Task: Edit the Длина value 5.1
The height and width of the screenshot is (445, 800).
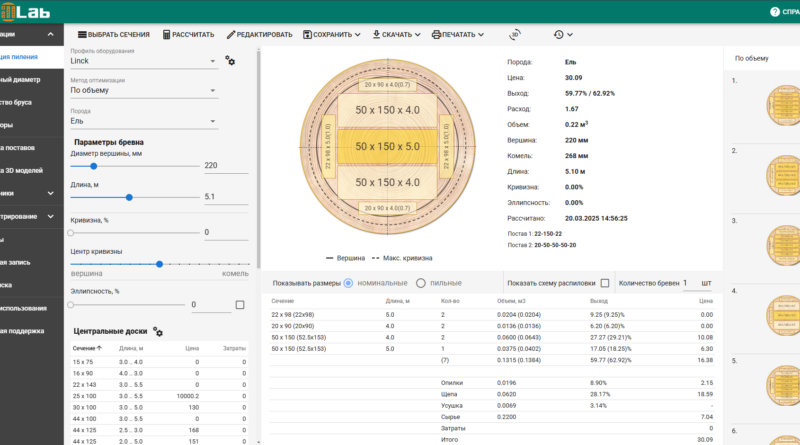Action: pos(226,196)
